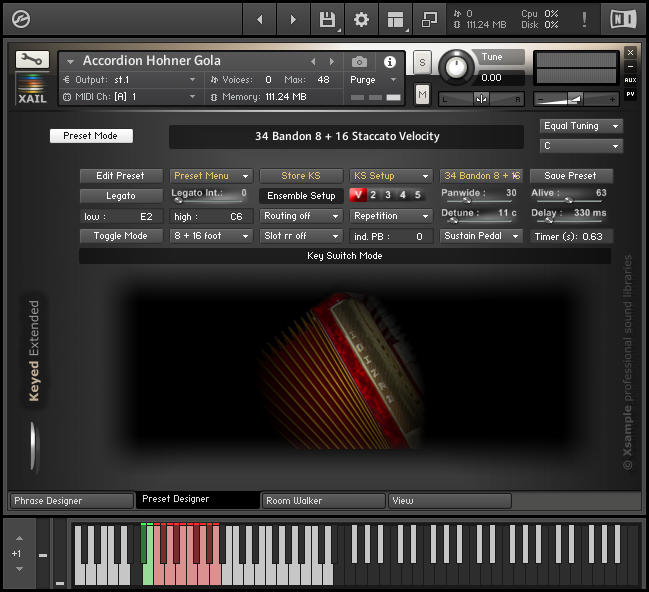649x592 pixels.
Task: Click the NI logo icon
Action: 623,19
